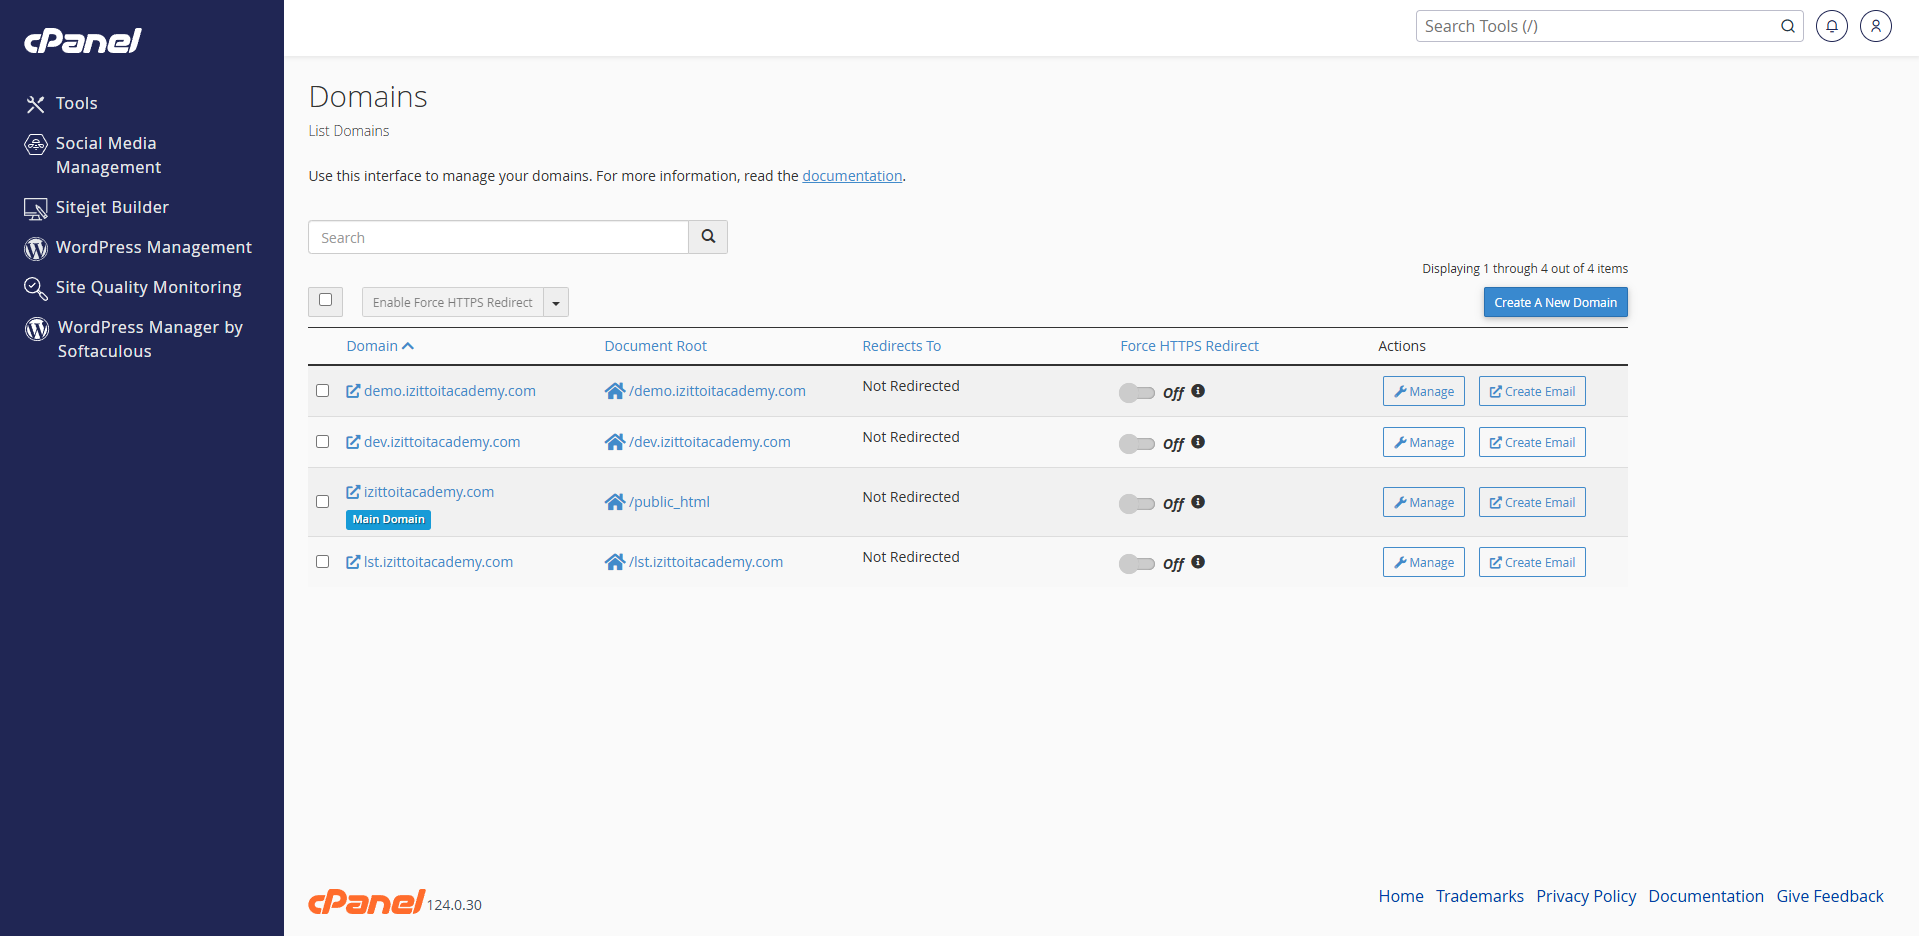Focus the domain Search input field

[x=498, y=237]
